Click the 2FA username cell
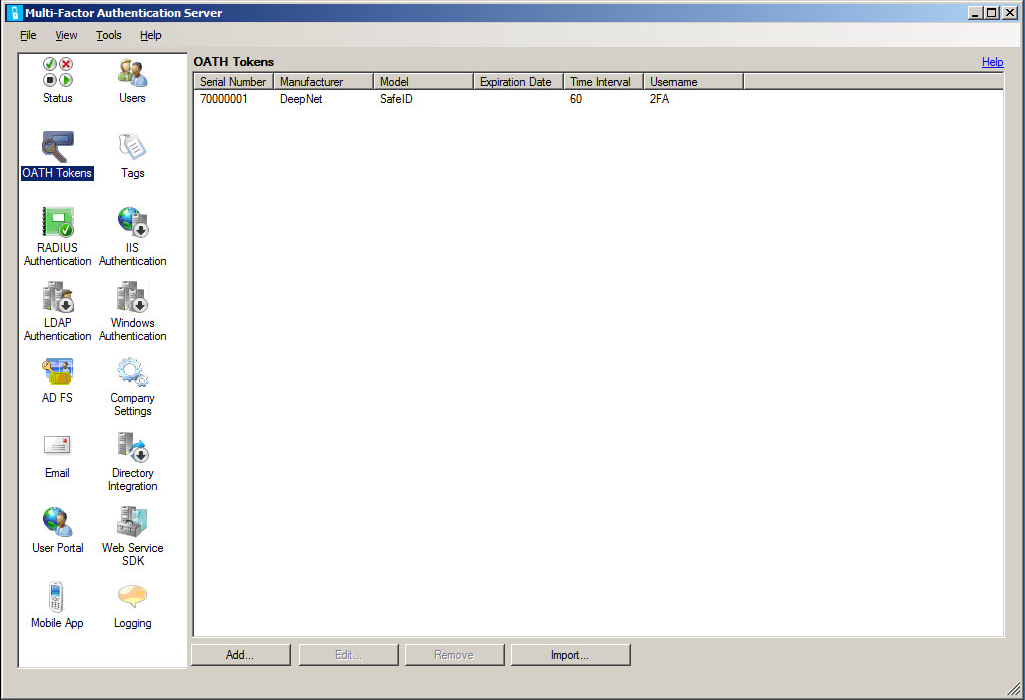This screenshot has height=700, width=1025. 660,99
